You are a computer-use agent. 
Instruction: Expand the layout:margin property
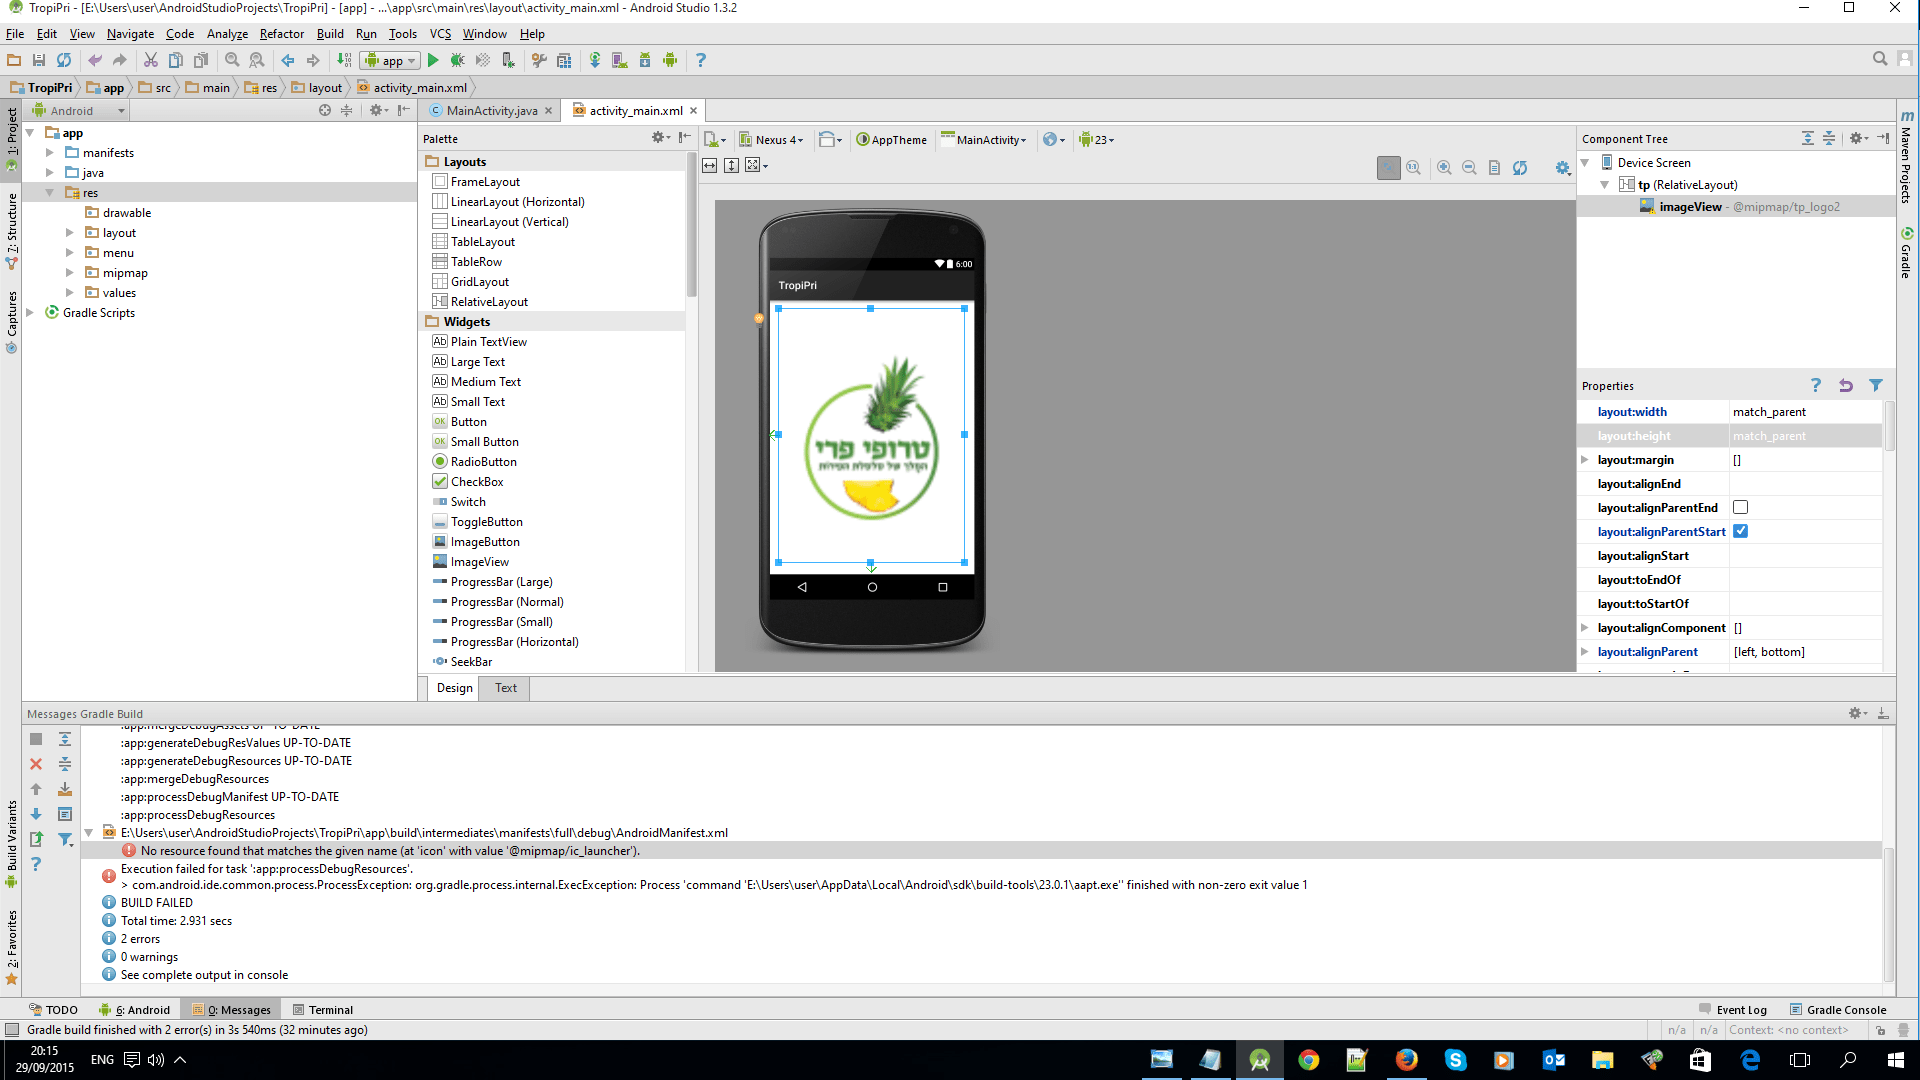tap(1585, 460)
